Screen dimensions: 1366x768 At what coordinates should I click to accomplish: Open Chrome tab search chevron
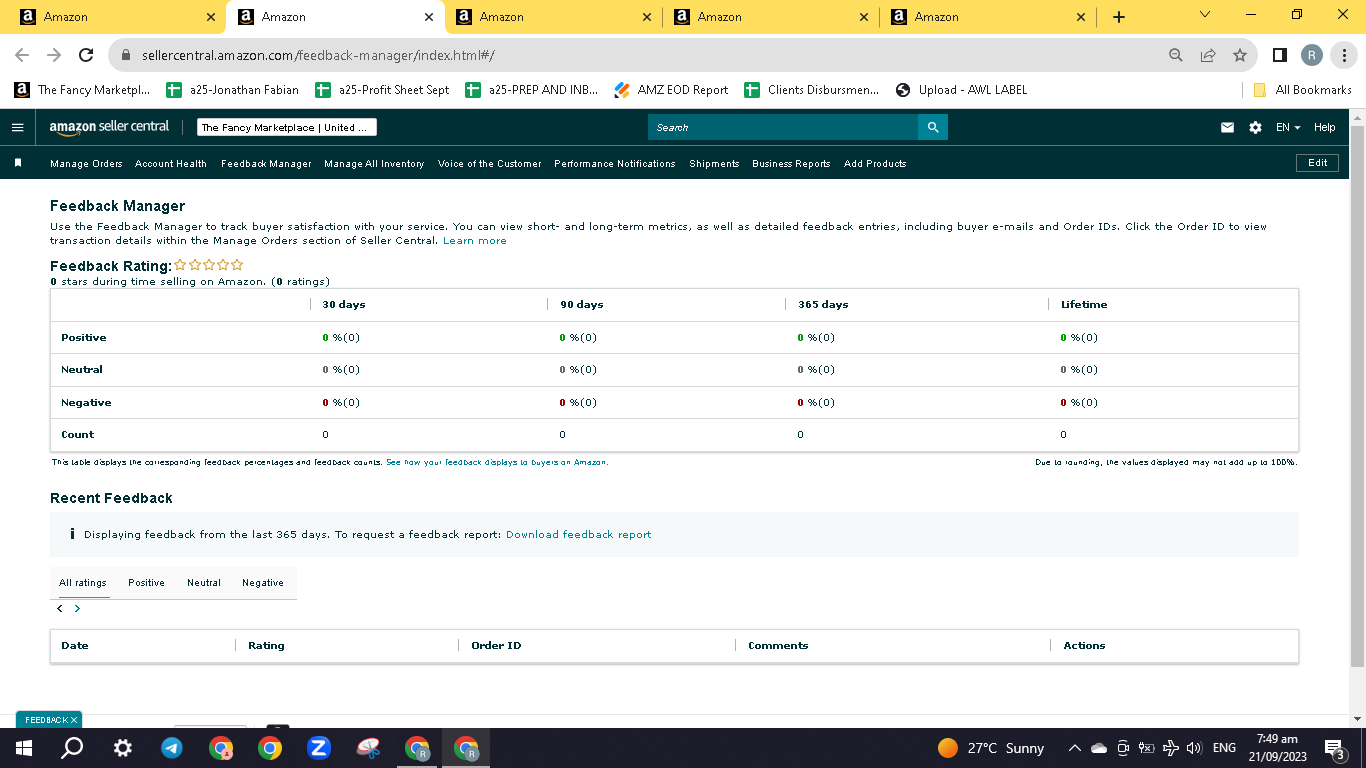coord(1204,15)
